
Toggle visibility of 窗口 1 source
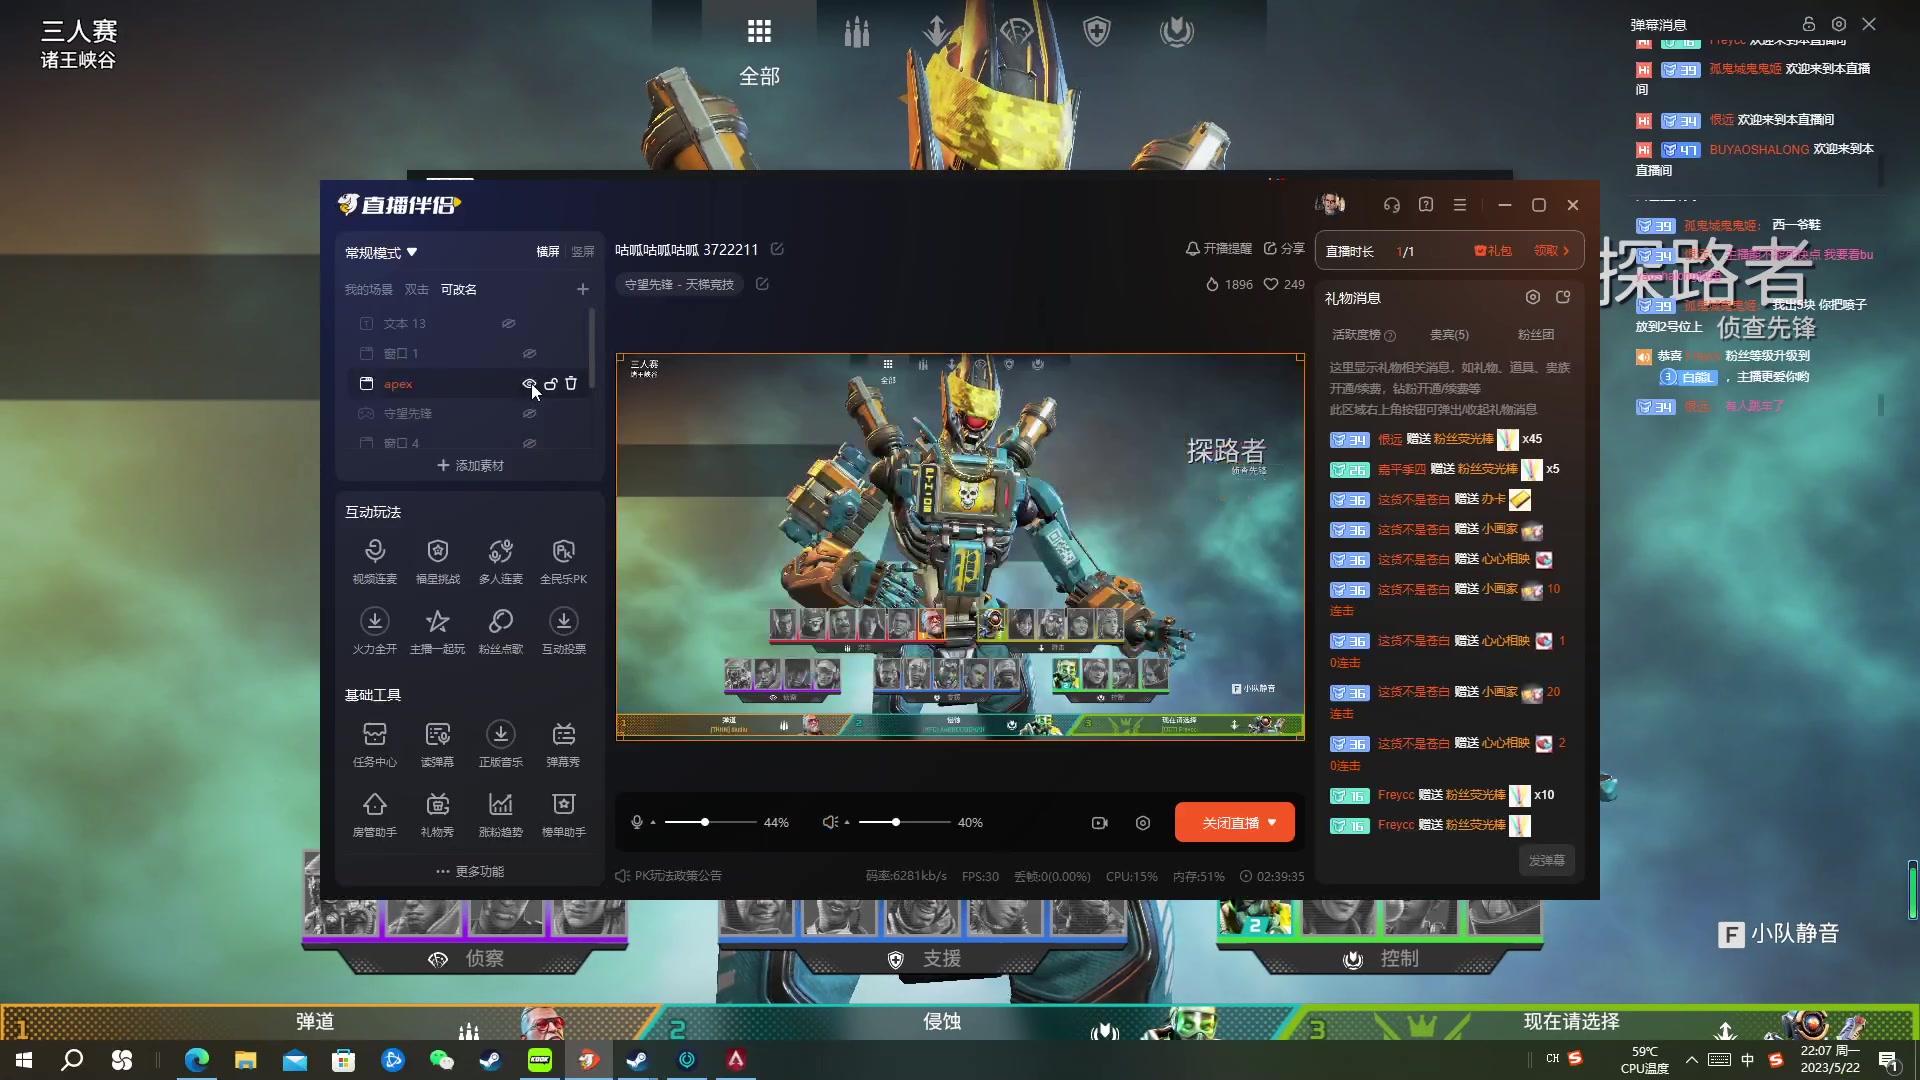click(x=529, y=353)
